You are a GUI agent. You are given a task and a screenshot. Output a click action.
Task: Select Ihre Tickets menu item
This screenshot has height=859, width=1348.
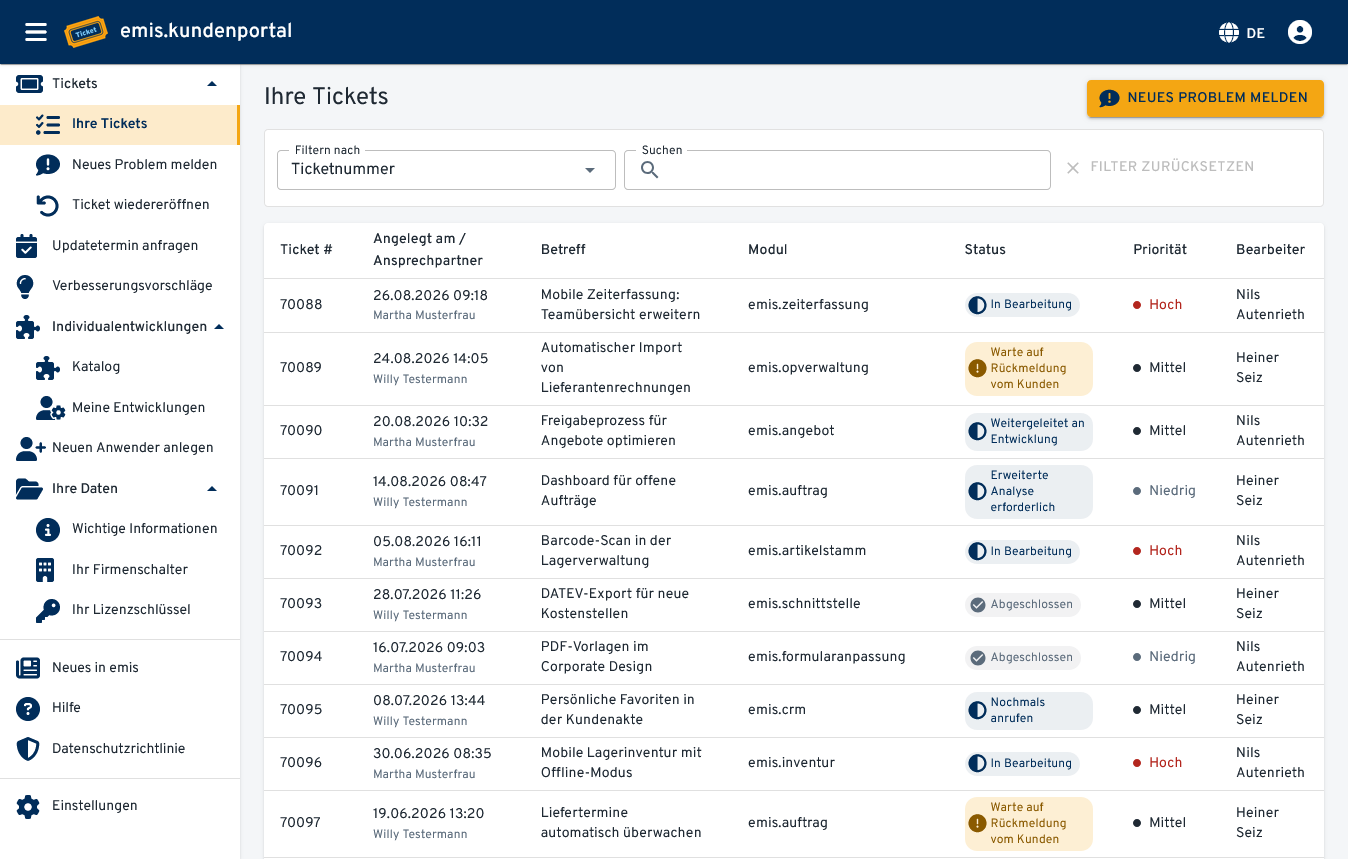click(120, 124)
